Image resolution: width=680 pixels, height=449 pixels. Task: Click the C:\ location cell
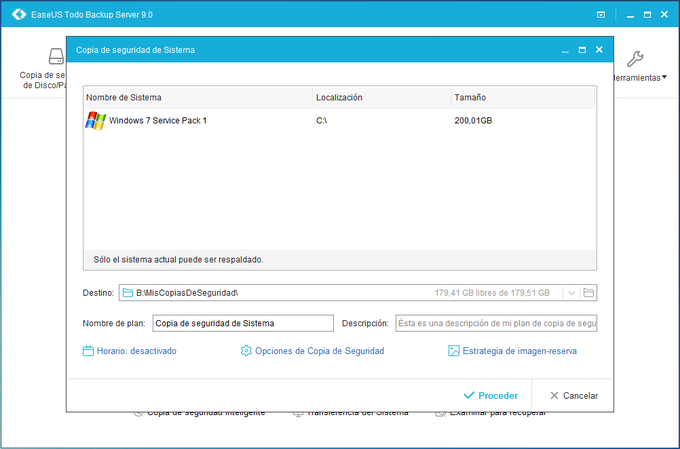(x=321, y=121)
